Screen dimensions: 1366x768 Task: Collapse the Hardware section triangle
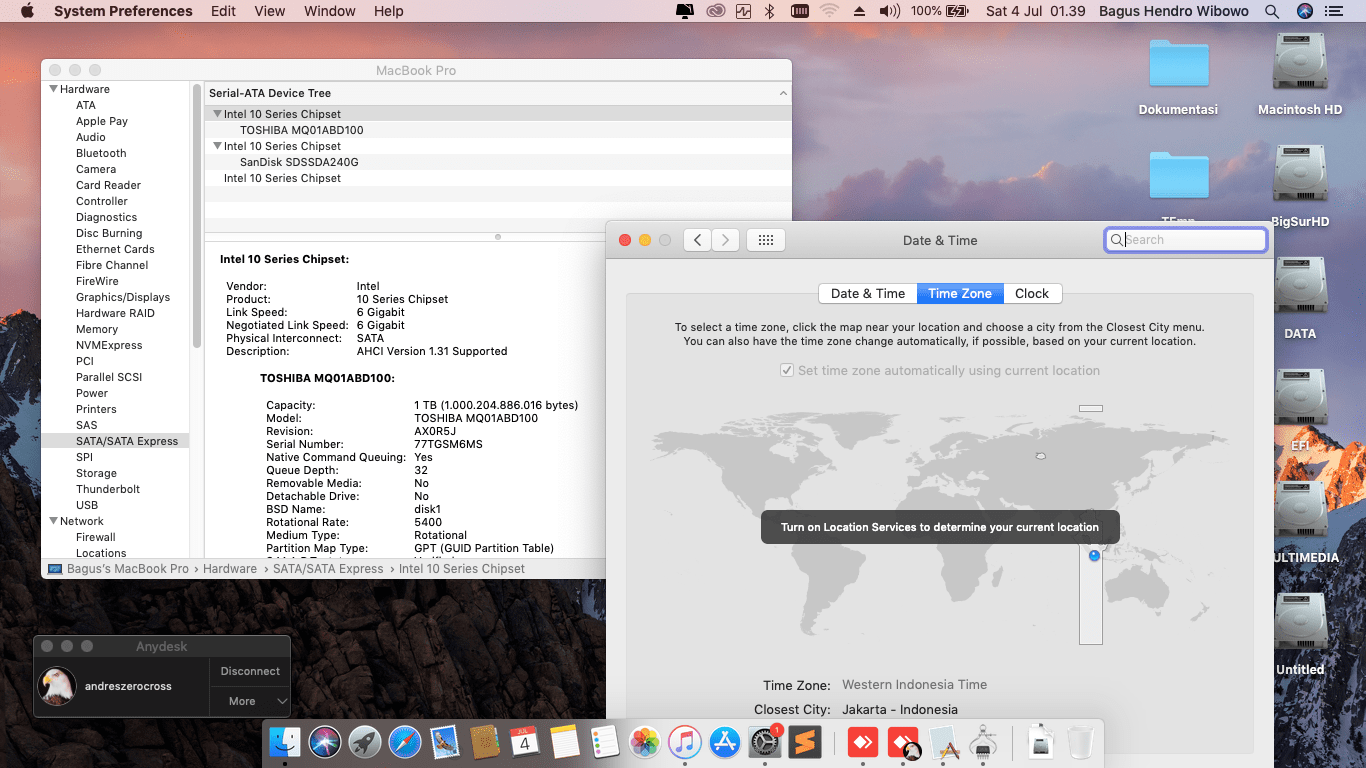click(x=54, y=89)
